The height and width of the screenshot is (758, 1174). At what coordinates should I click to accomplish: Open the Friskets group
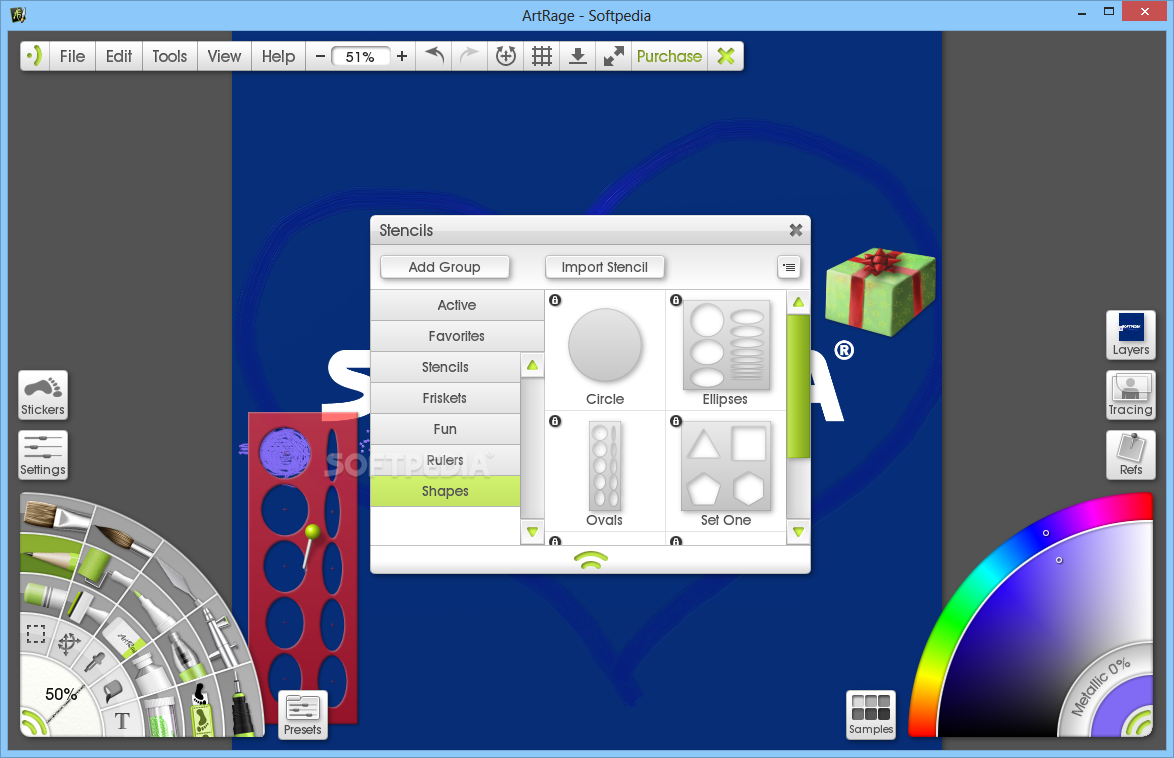[445, 398]
